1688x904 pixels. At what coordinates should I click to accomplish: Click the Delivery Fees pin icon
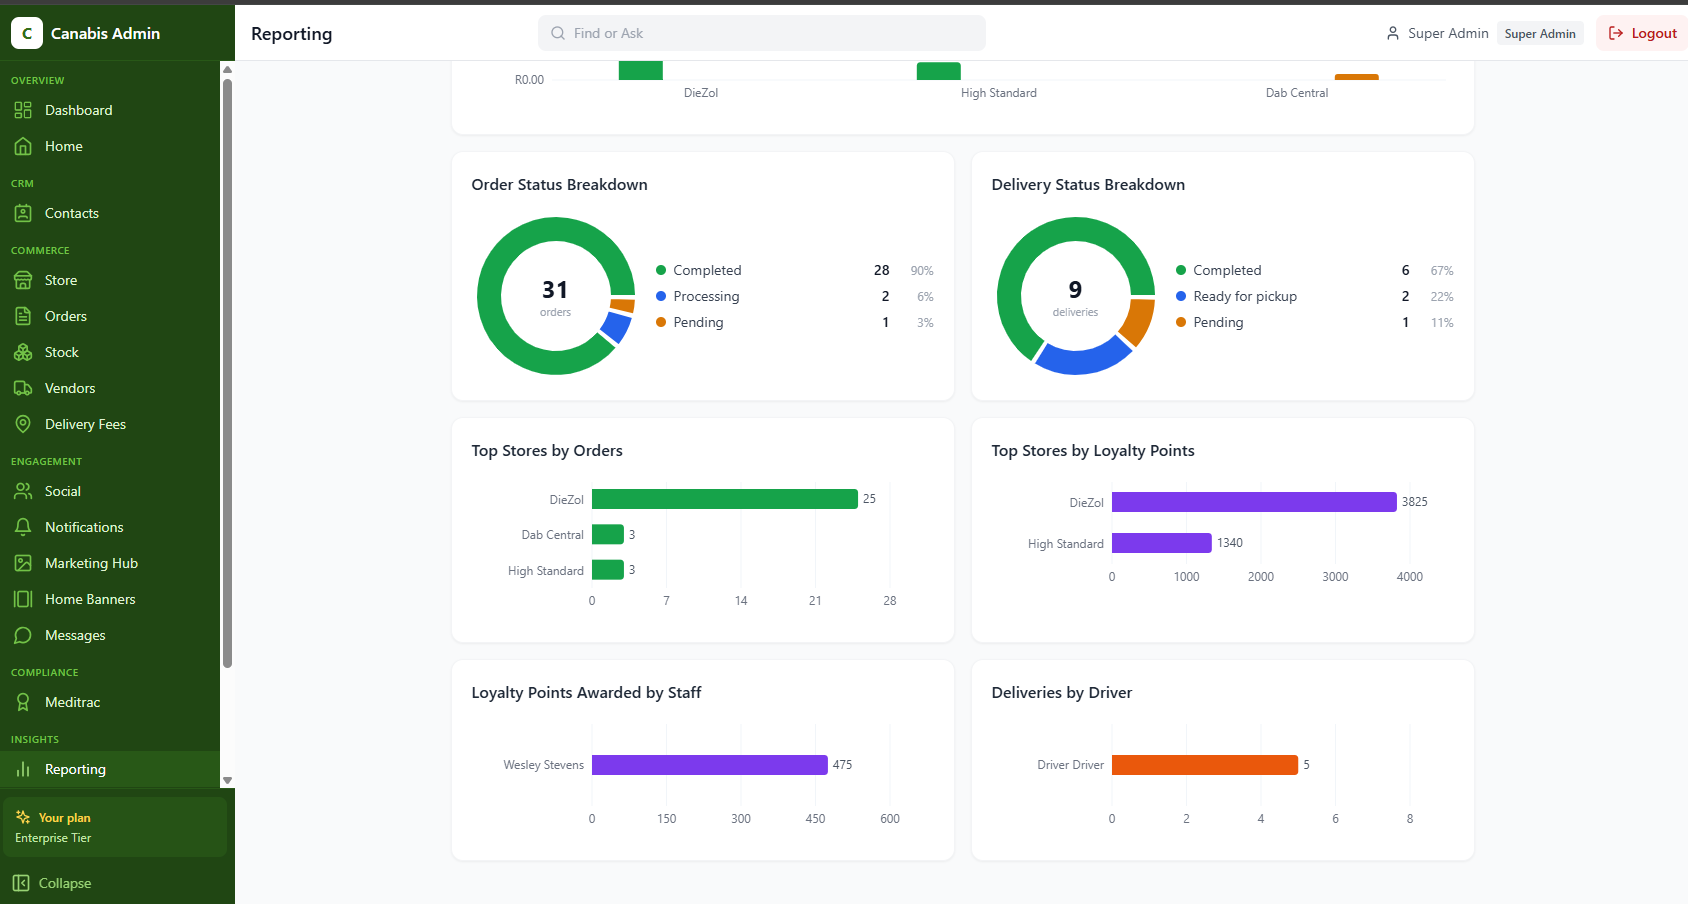tap(23, 424)
